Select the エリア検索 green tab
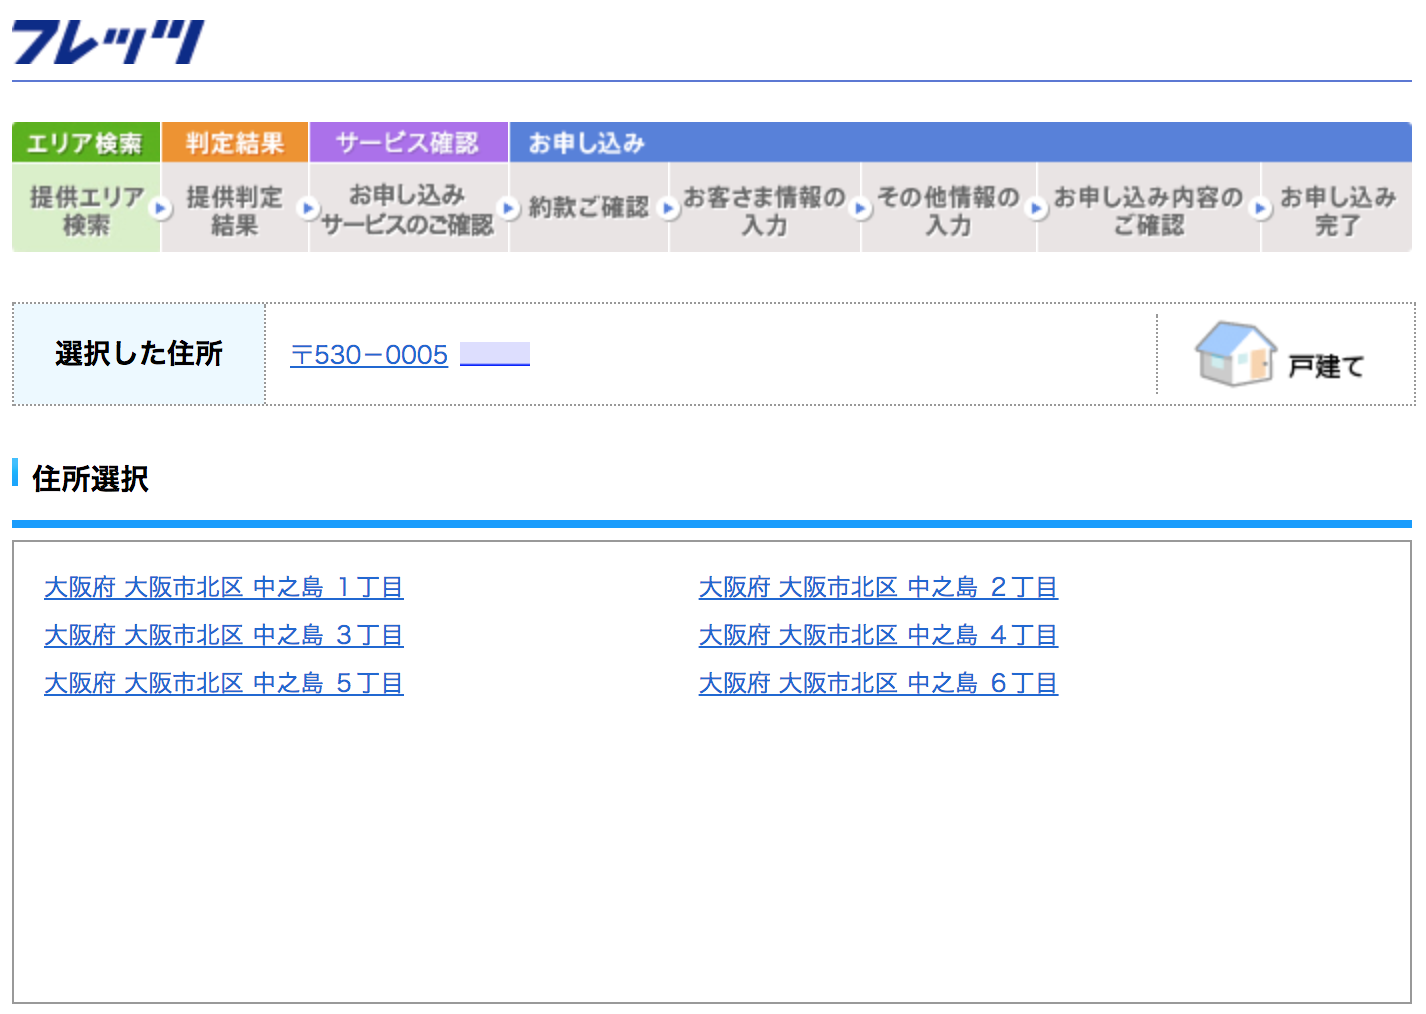 pos(85,143)
